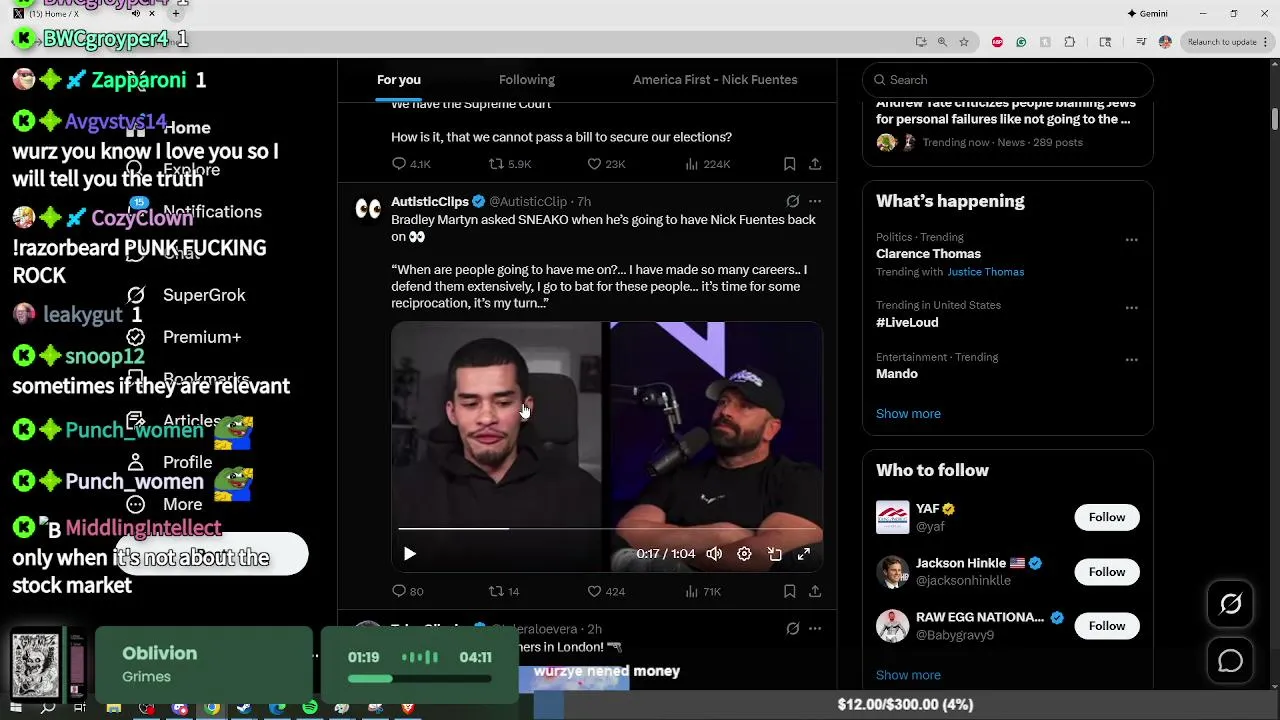Follow RAW EGG NATIONALIST account
1280x720 pixels.
tap(1107, 626)
